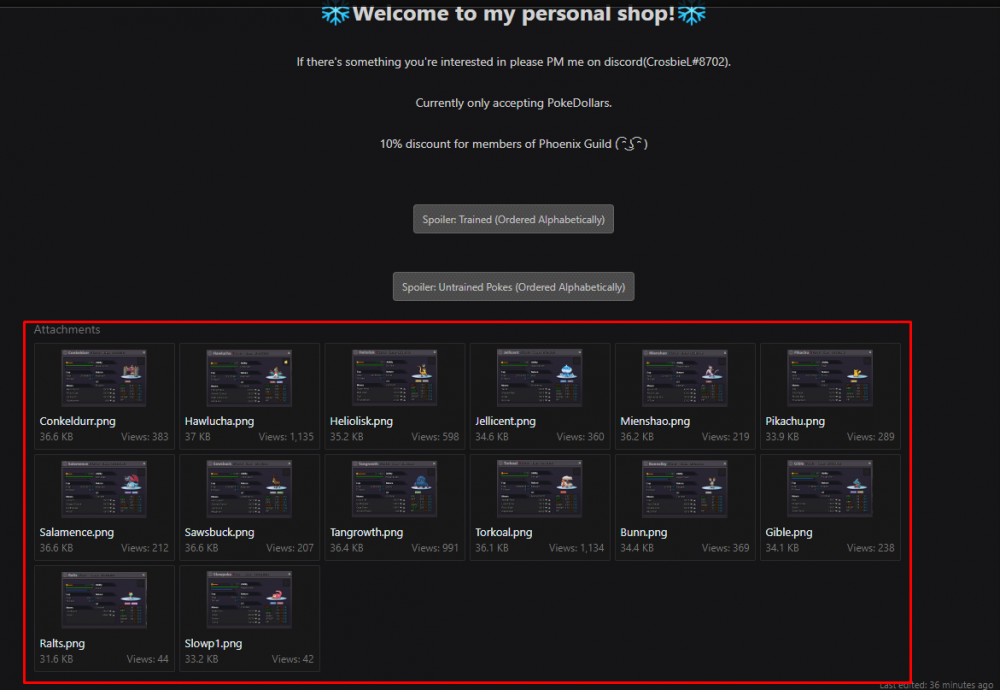Select the Gible.png file name text
This screenshot has height=690, width=1000.
coord(788,533)
